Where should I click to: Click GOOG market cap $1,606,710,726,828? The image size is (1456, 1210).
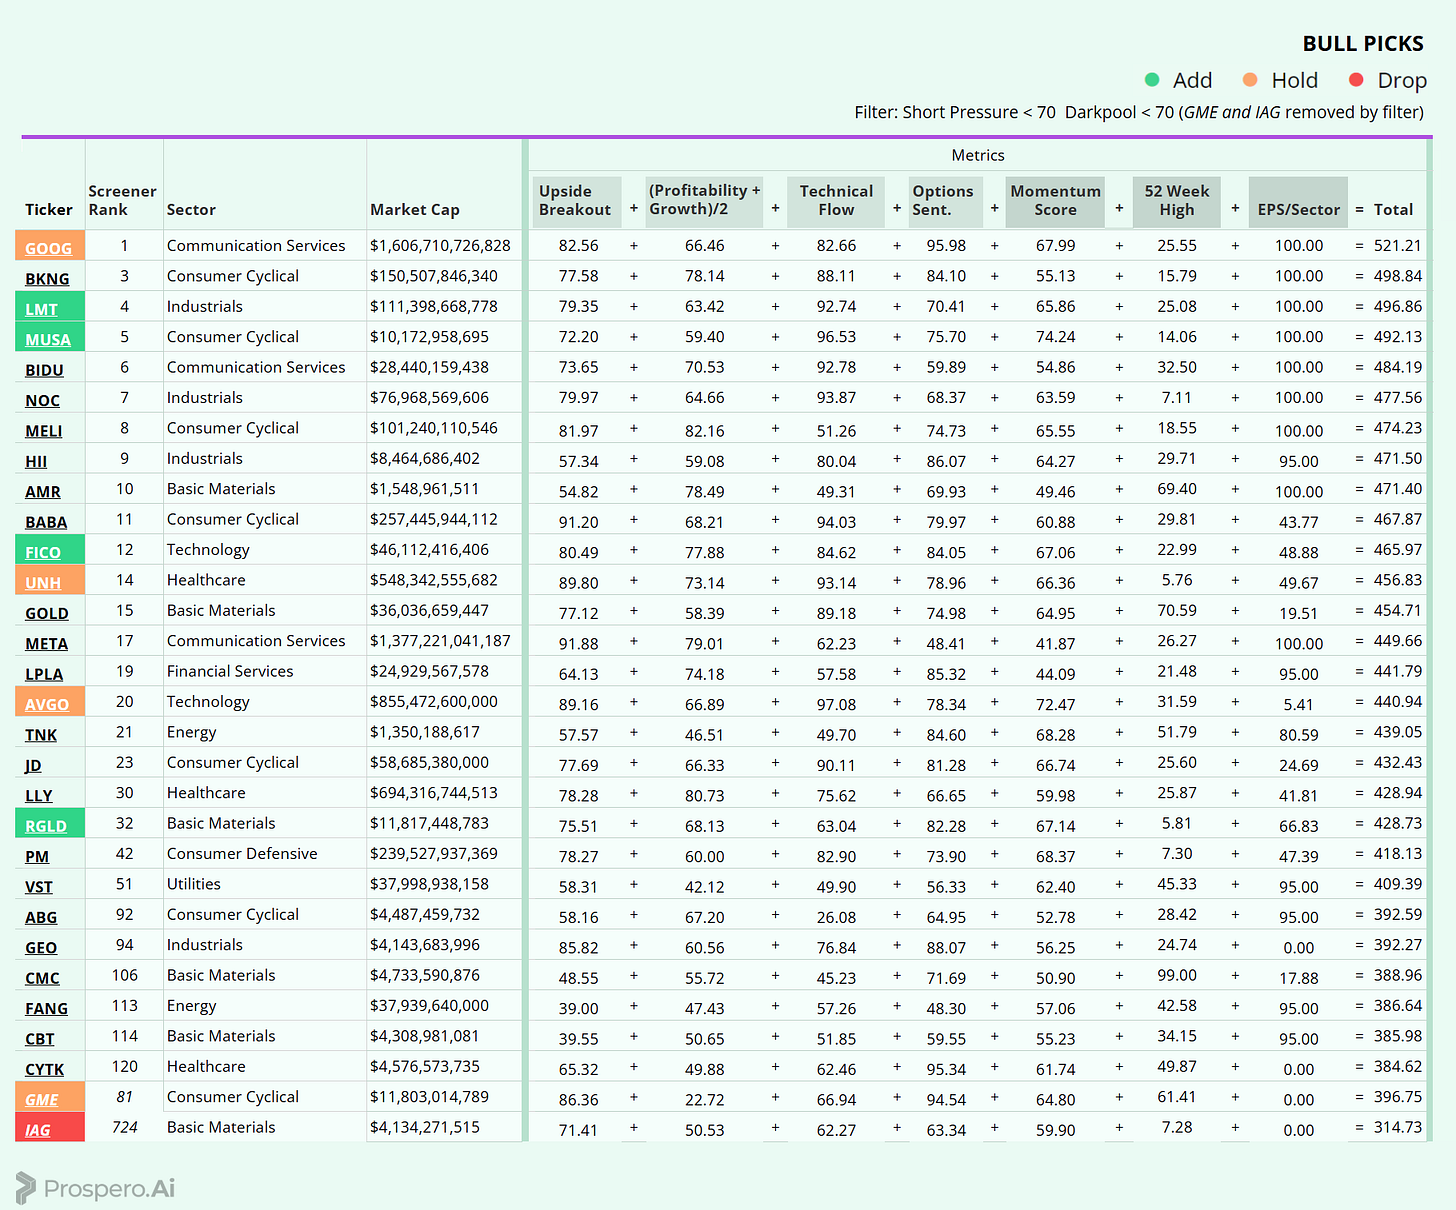440,245
